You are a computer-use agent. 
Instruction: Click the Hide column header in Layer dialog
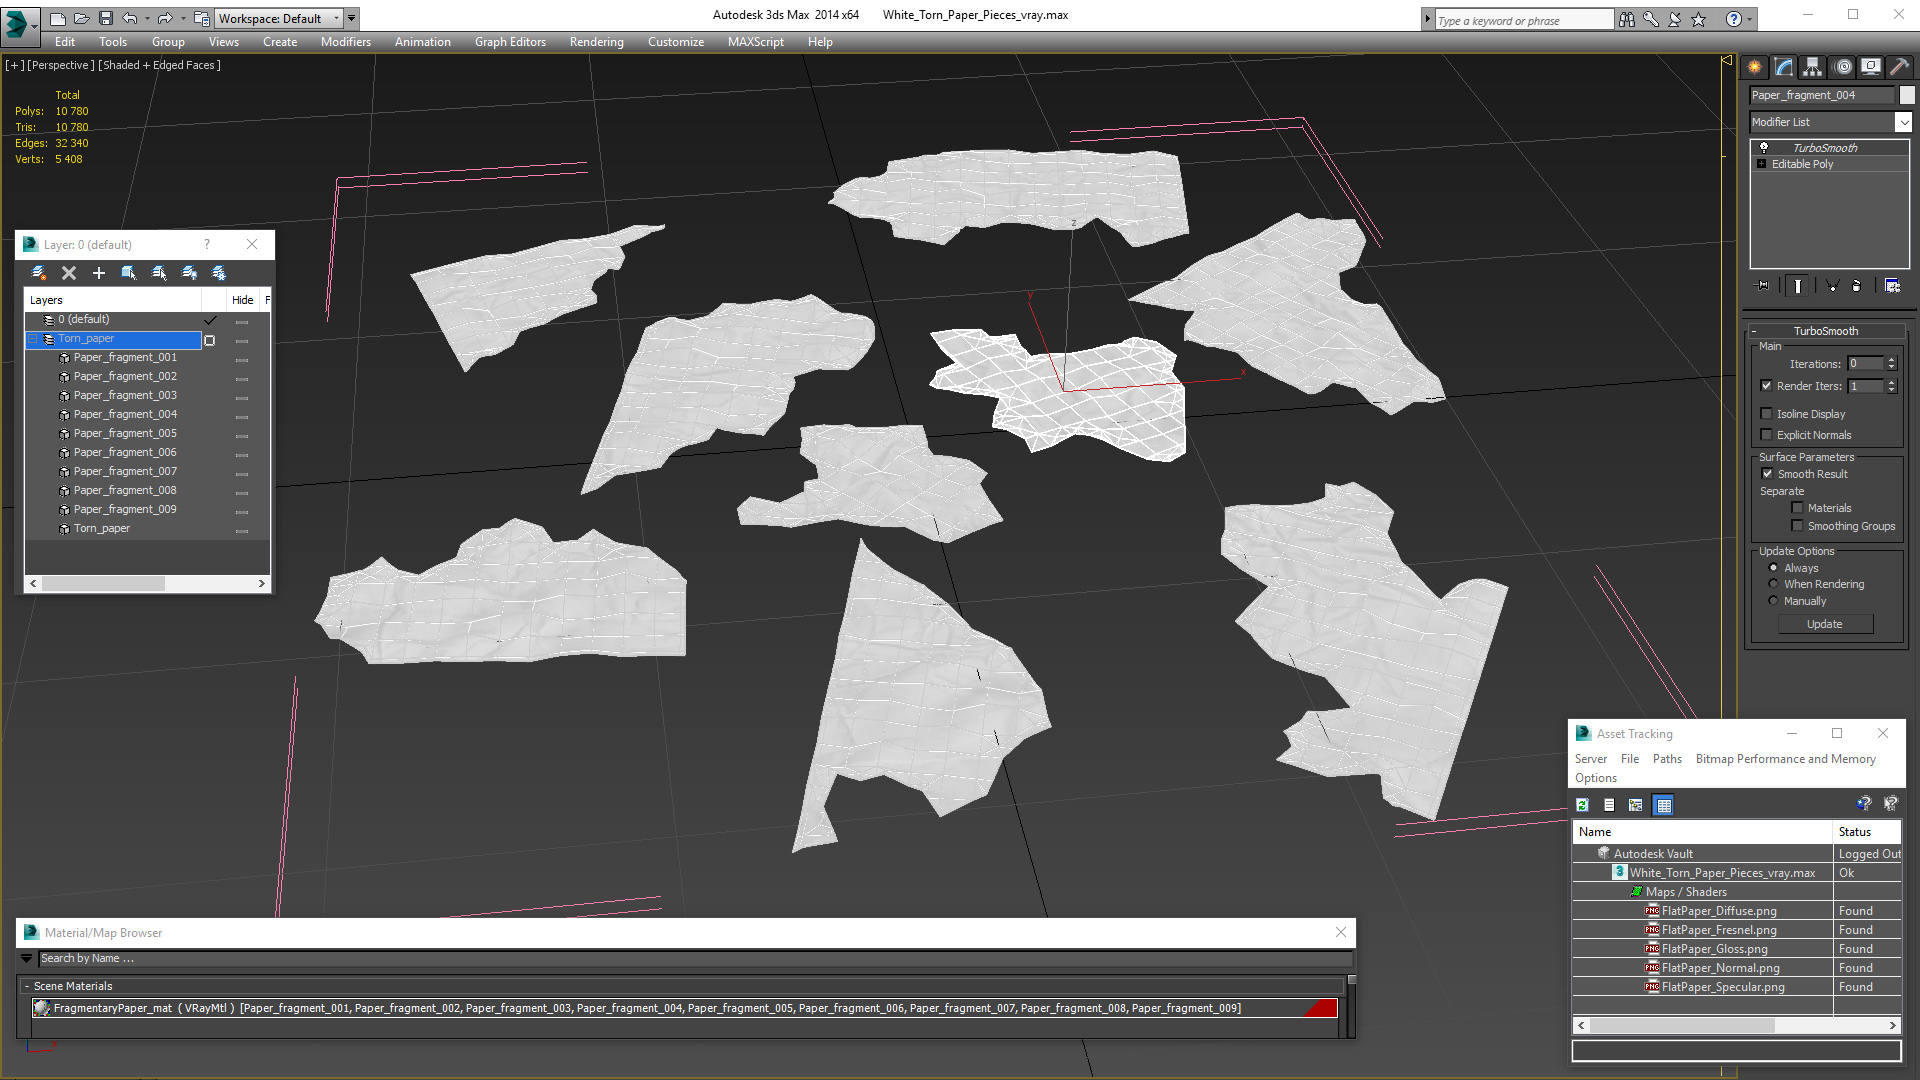tap(243, 300)
